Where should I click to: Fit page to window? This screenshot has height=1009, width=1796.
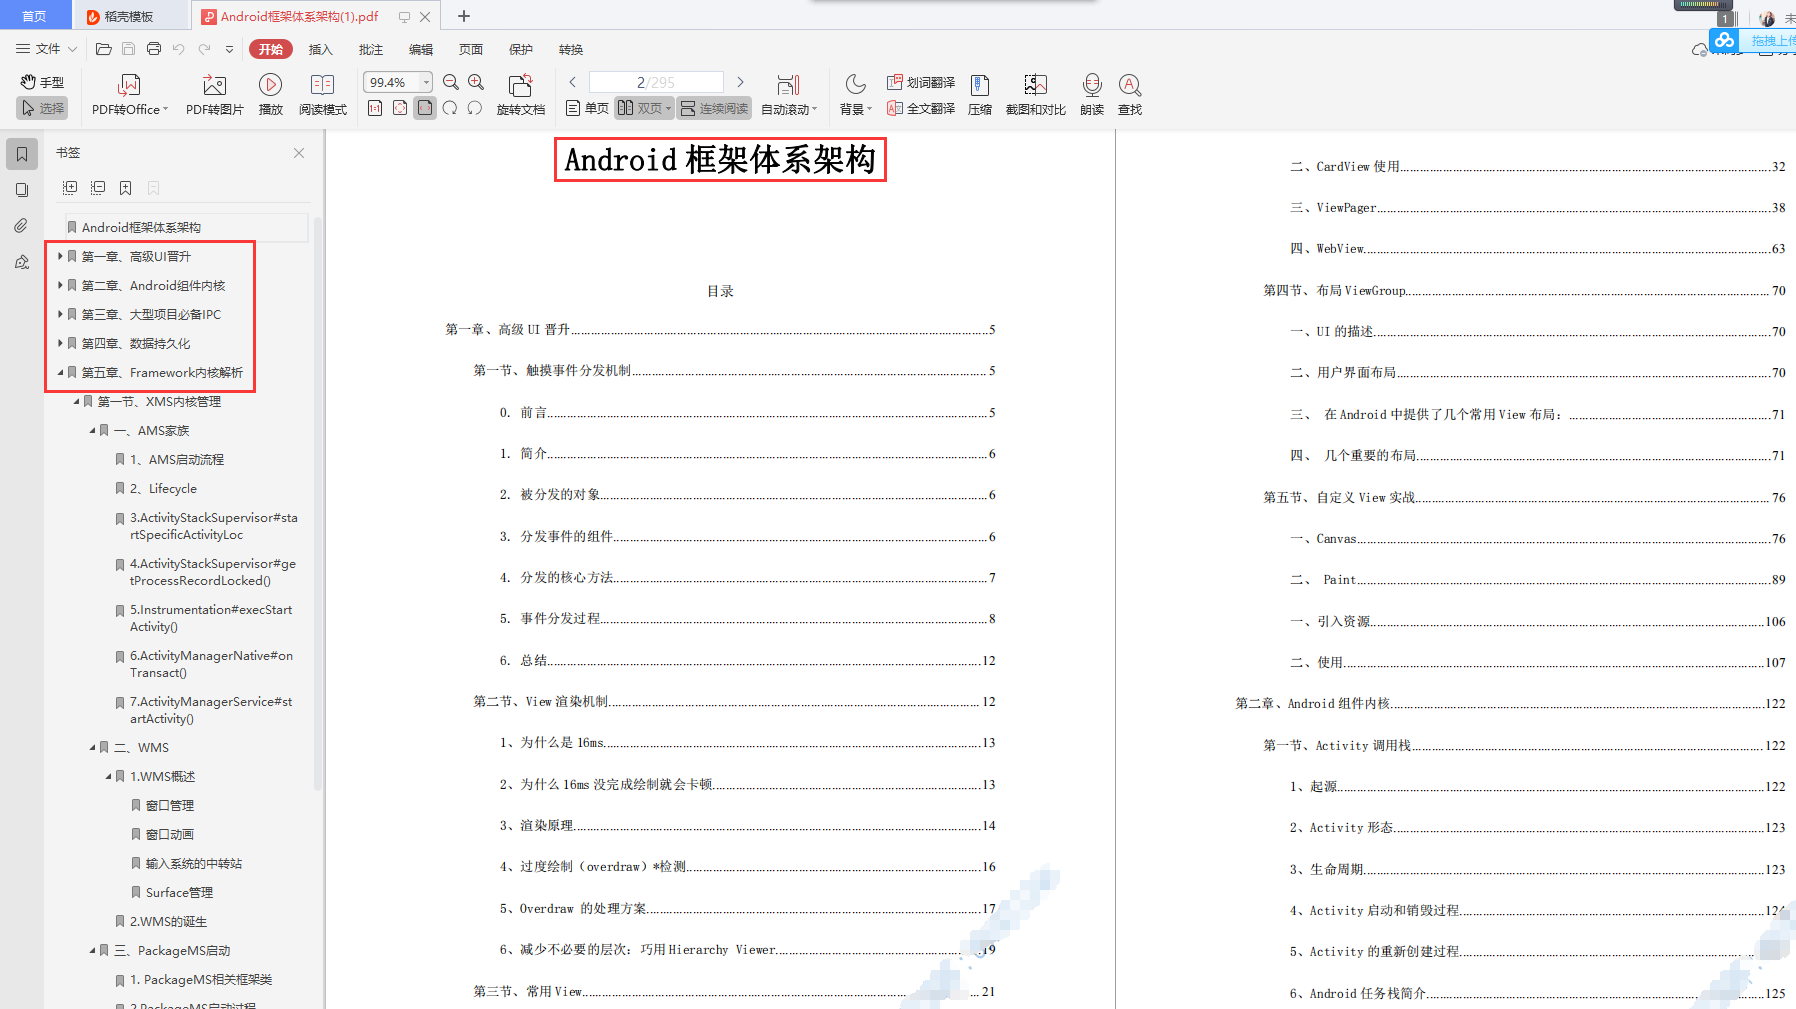click(400, 108)
